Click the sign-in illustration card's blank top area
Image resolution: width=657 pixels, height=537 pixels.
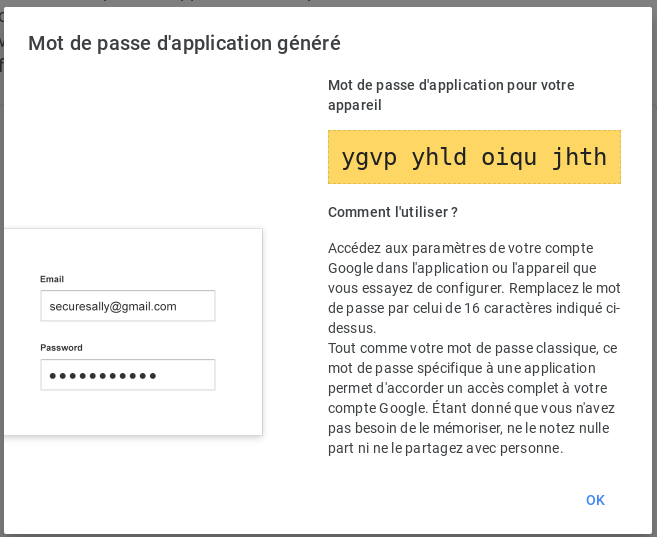pyautogui.click(x=133, y=249)
